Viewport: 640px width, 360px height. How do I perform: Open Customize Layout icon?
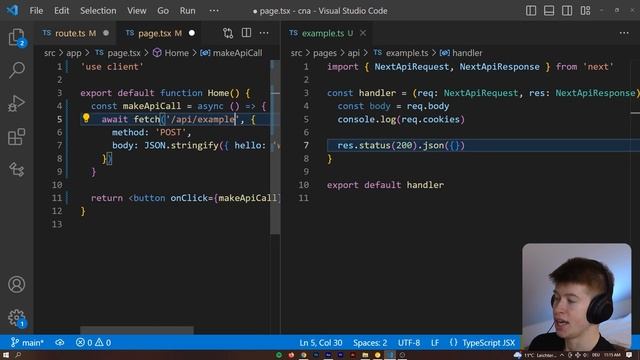[585, 11]
